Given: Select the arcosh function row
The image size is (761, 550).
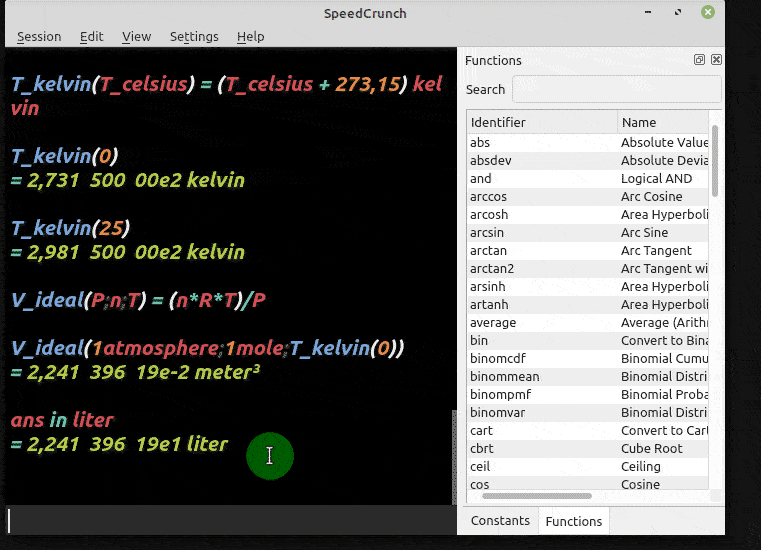Looking at the screenshot, I should click(x=588, y=215).
